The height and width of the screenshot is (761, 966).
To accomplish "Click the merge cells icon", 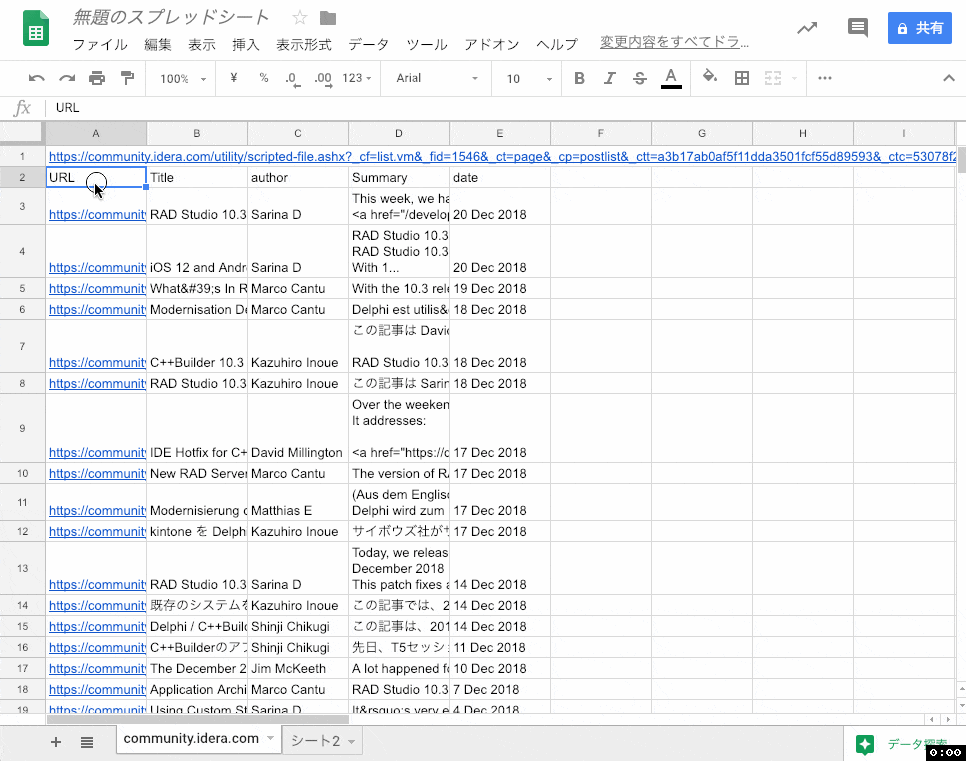I will tap(773, 78).
